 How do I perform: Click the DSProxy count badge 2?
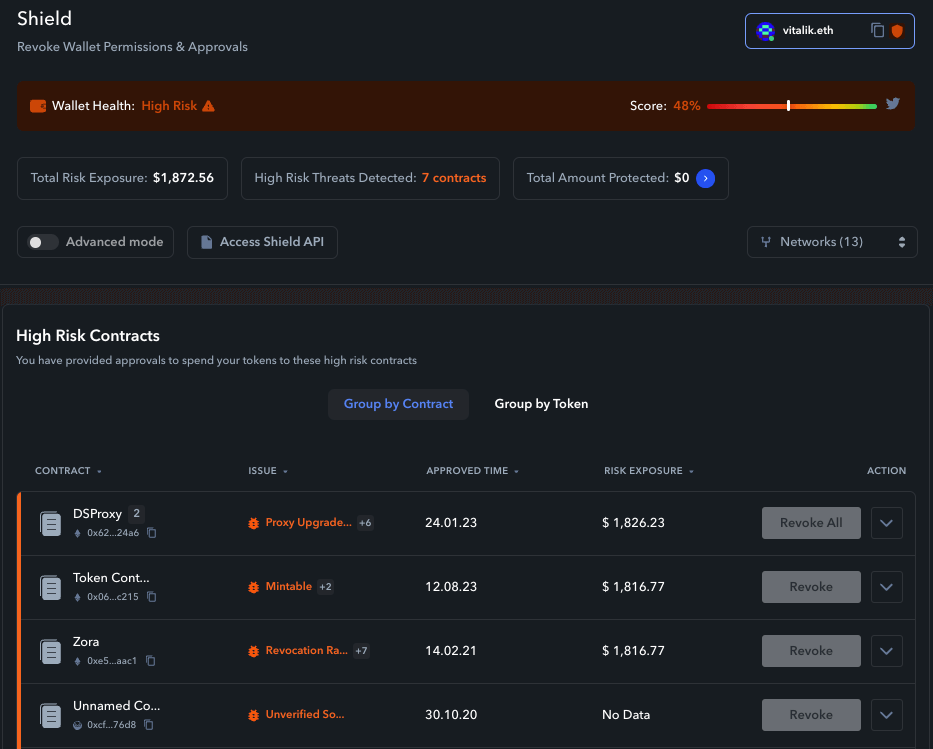click(136, 513)
